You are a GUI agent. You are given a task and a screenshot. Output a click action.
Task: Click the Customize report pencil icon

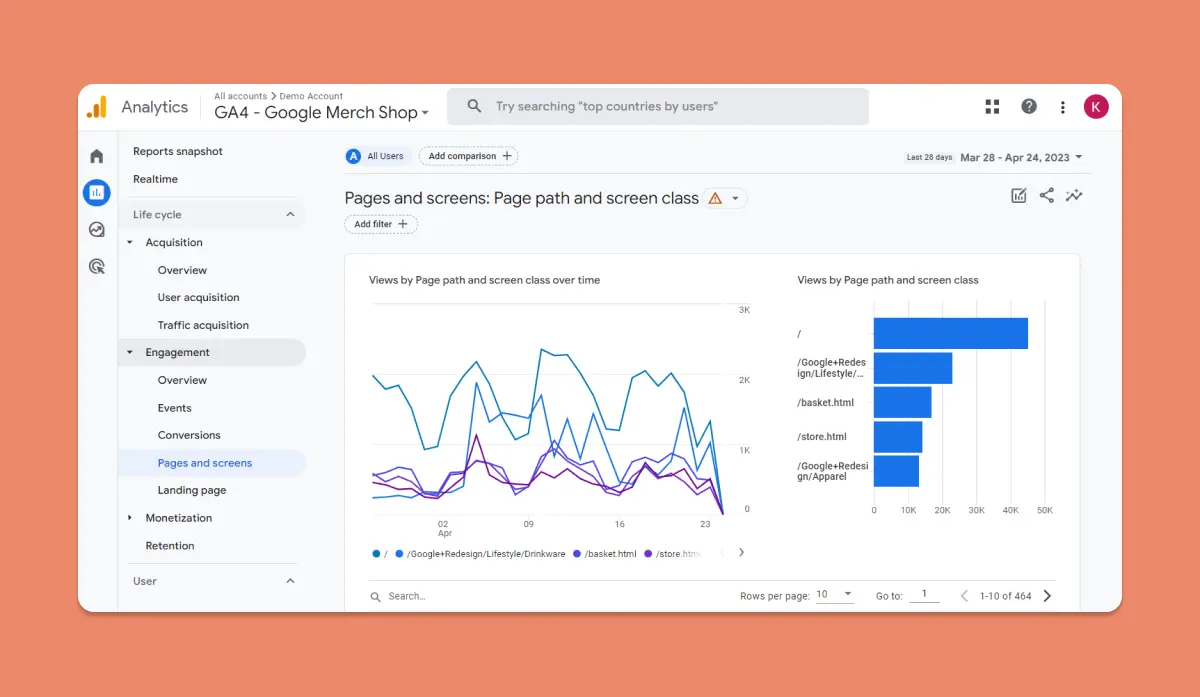[x=1019, y=196]
